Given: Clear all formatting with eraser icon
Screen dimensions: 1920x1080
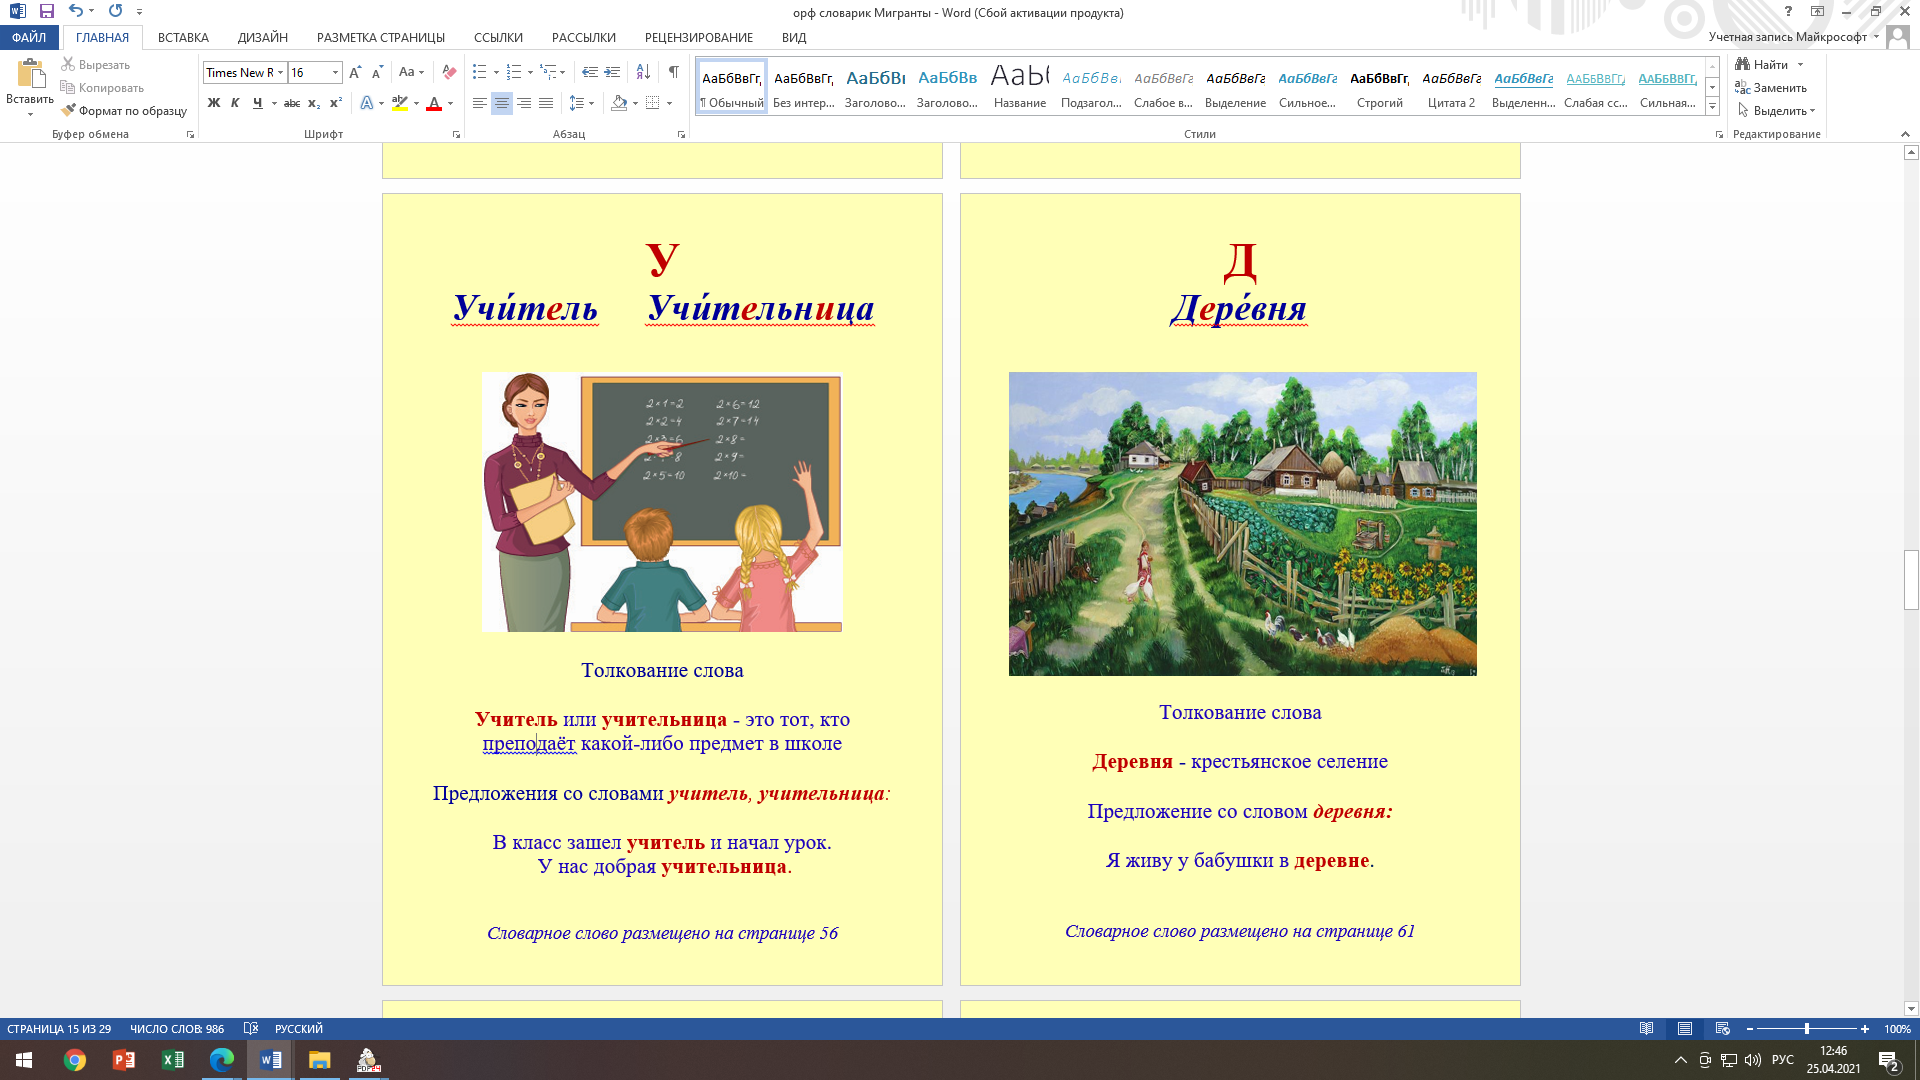Looking at the screenshot, I should coord(449,72).
